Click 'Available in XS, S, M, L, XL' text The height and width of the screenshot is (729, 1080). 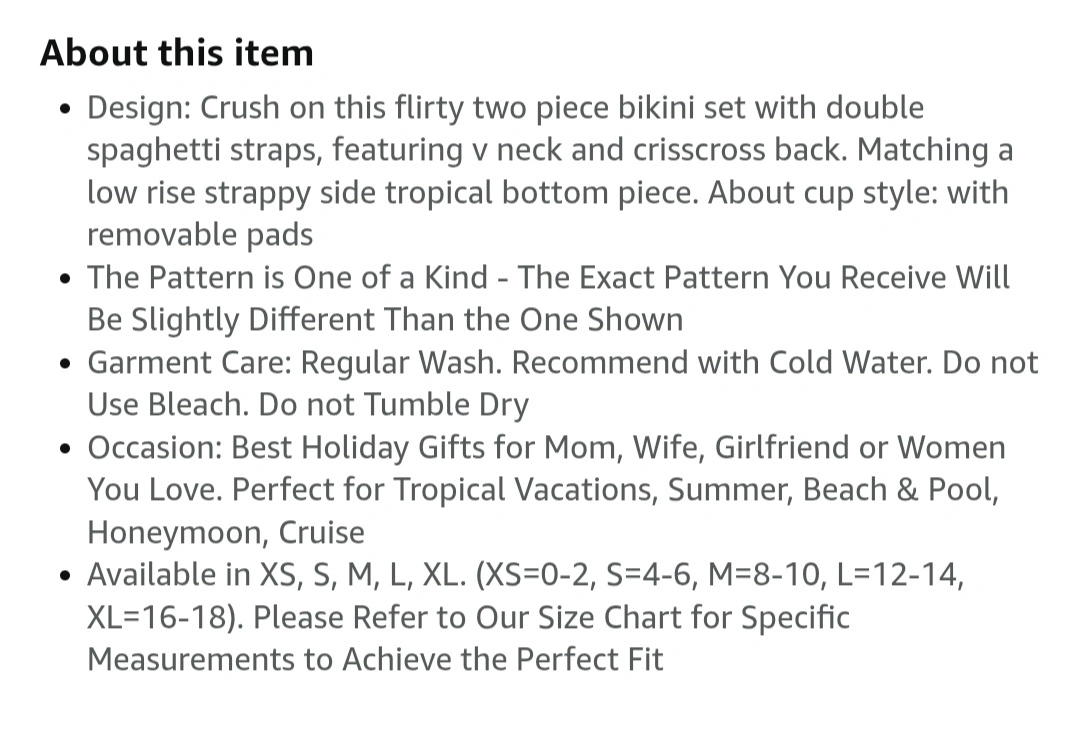(276, 575)
